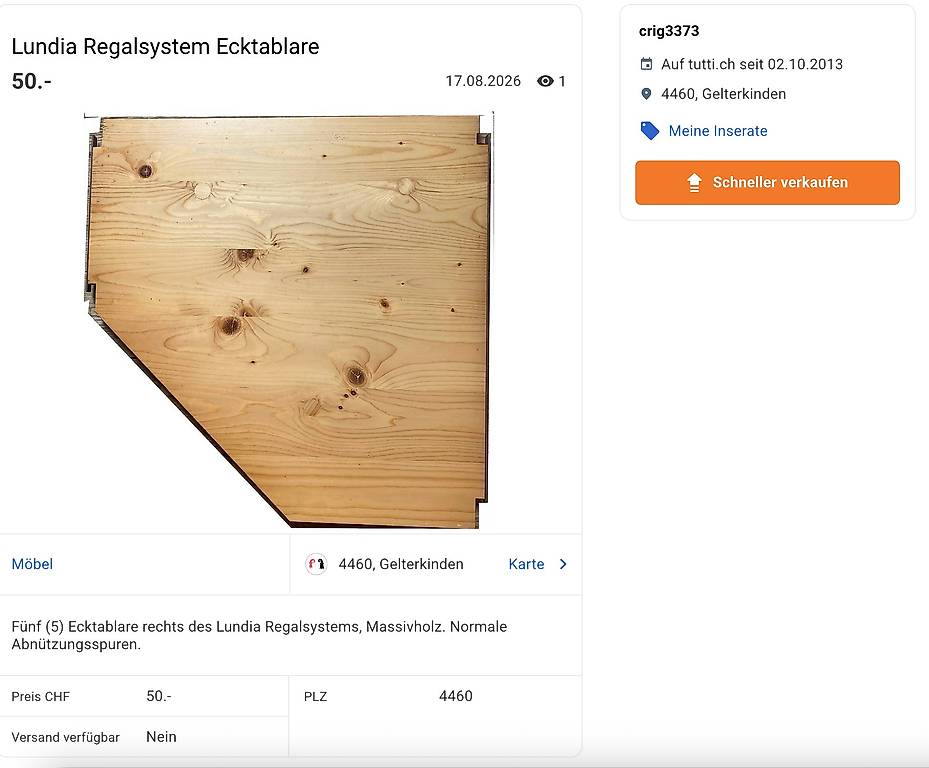
Task: Click the location pin icon in seller card
Action: point(646,94)
